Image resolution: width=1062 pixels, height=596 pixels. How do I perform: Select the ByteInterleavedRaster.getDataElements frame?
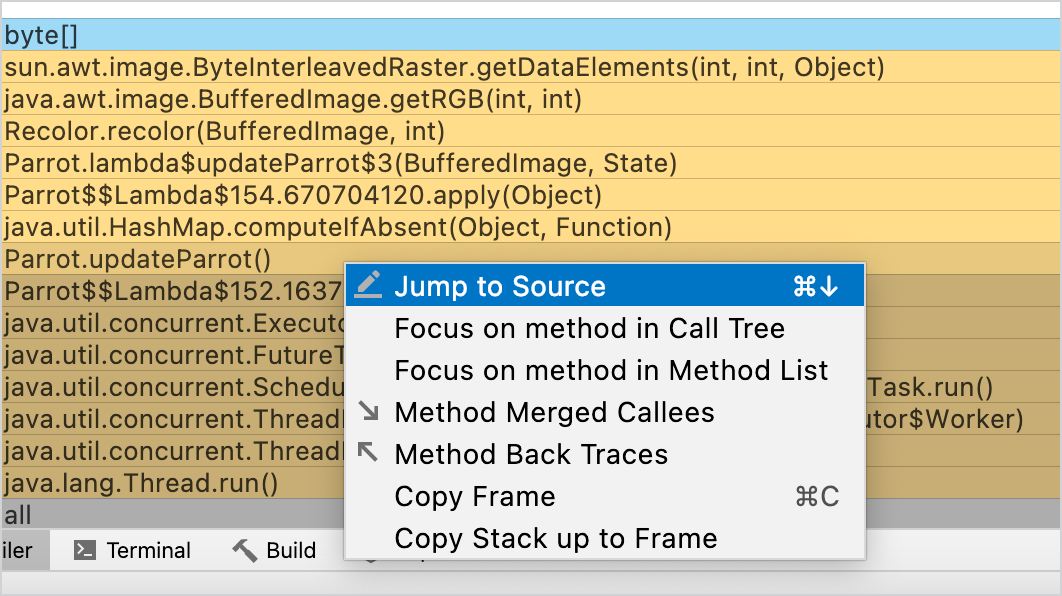531,67
